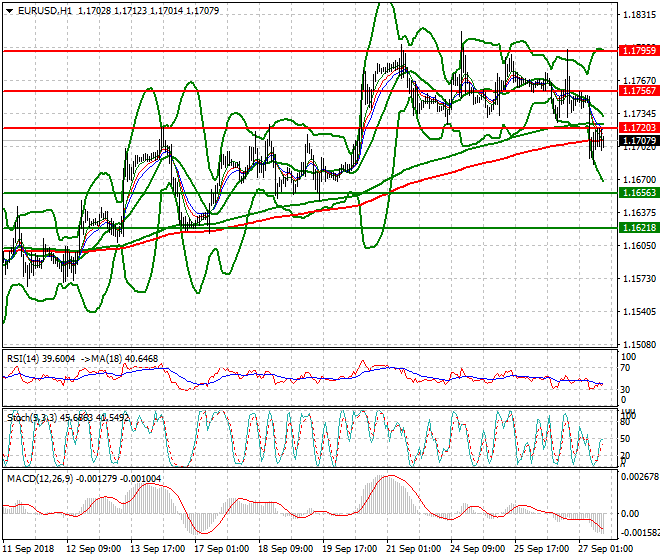Select the RSI(14) 39.6004 indicator label
Screen dimensions: 660x560
pyautogui.click(x=41, y=359)
